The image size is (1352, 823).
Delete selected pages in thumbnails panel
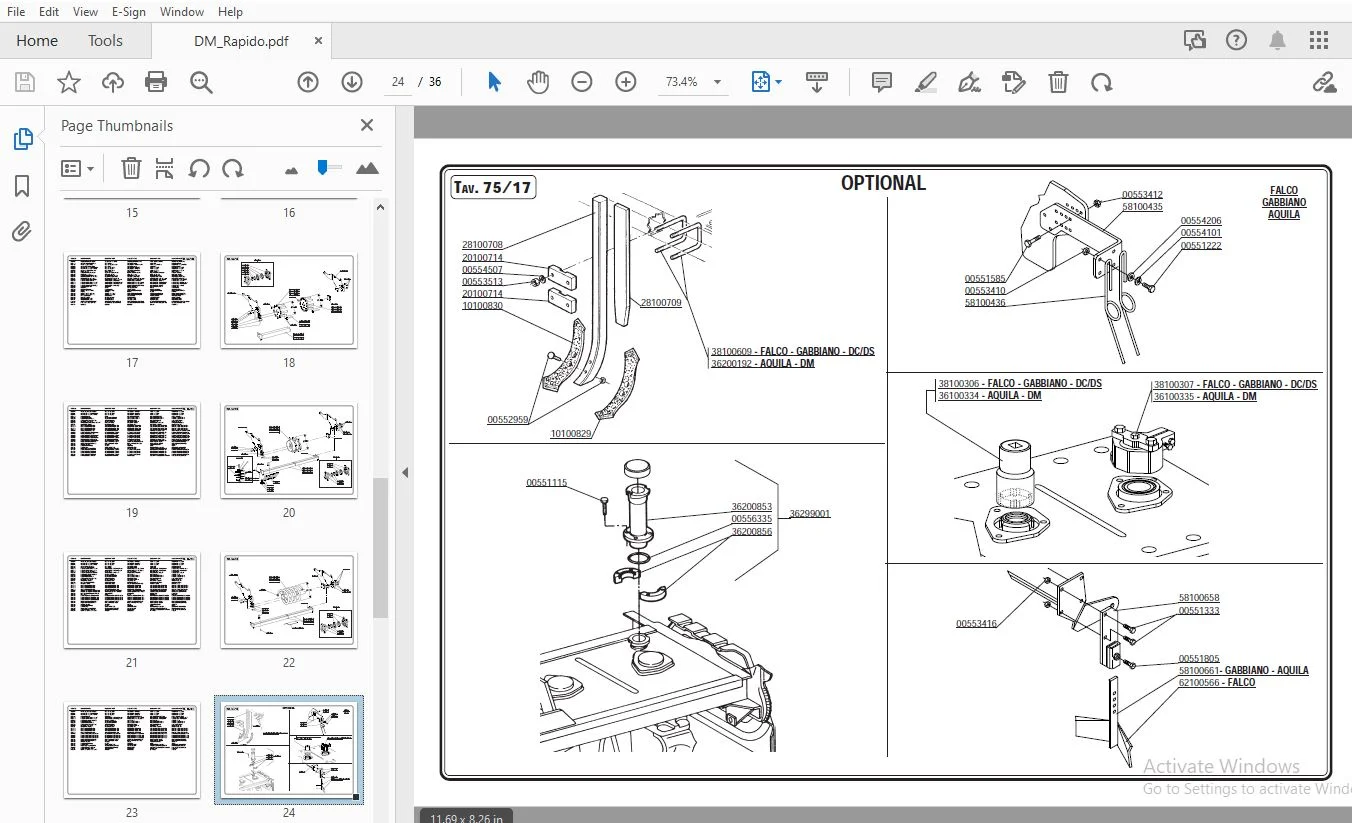[x=131, y=168]
